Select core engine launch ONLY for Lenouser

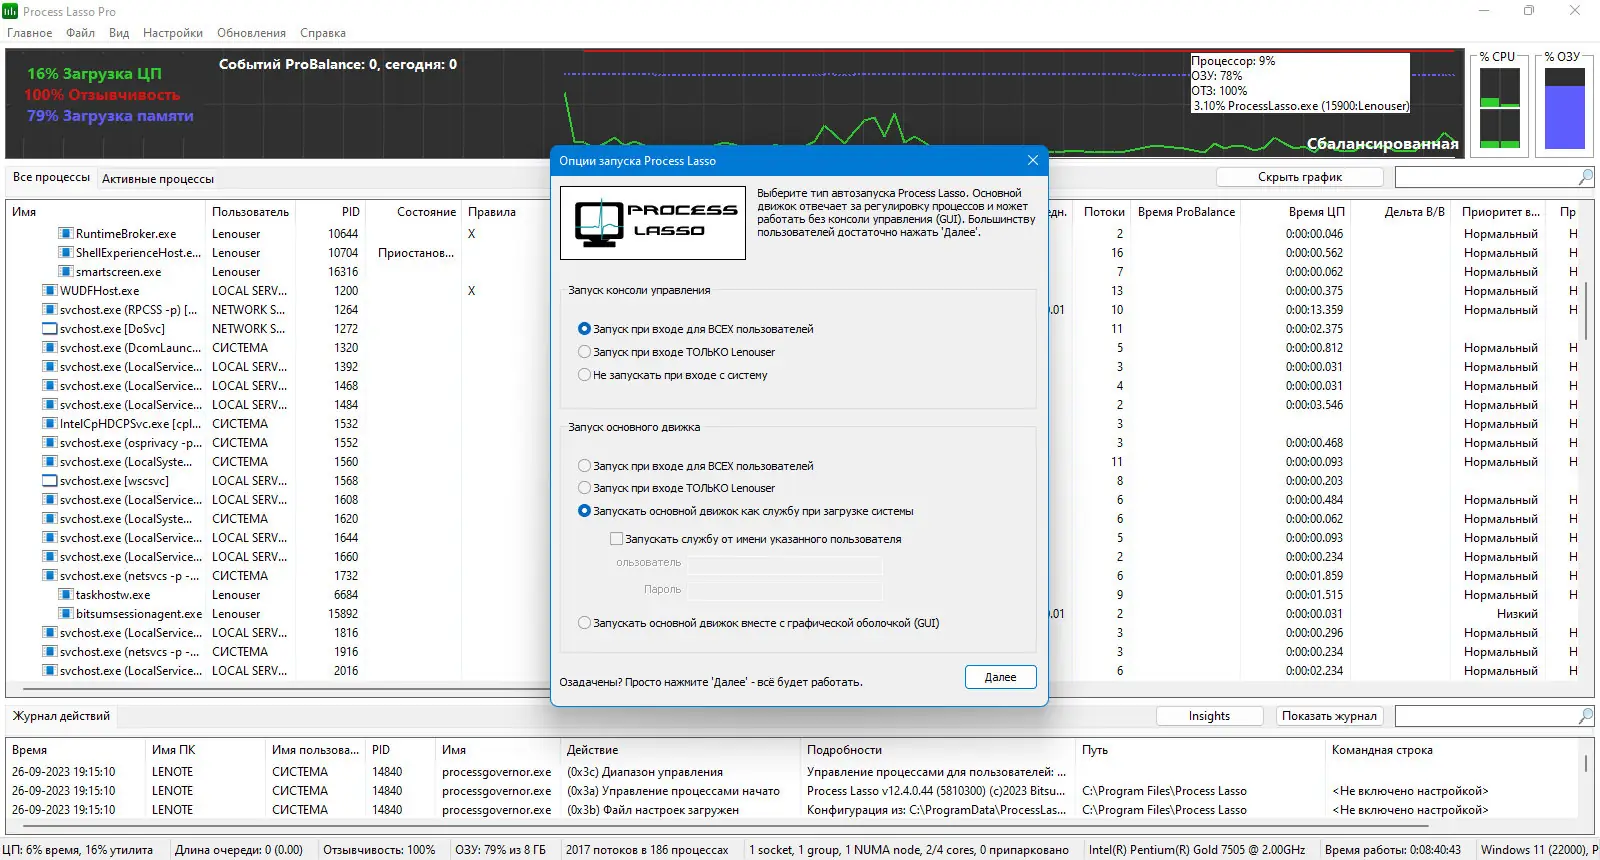click(x=677, y=488)
